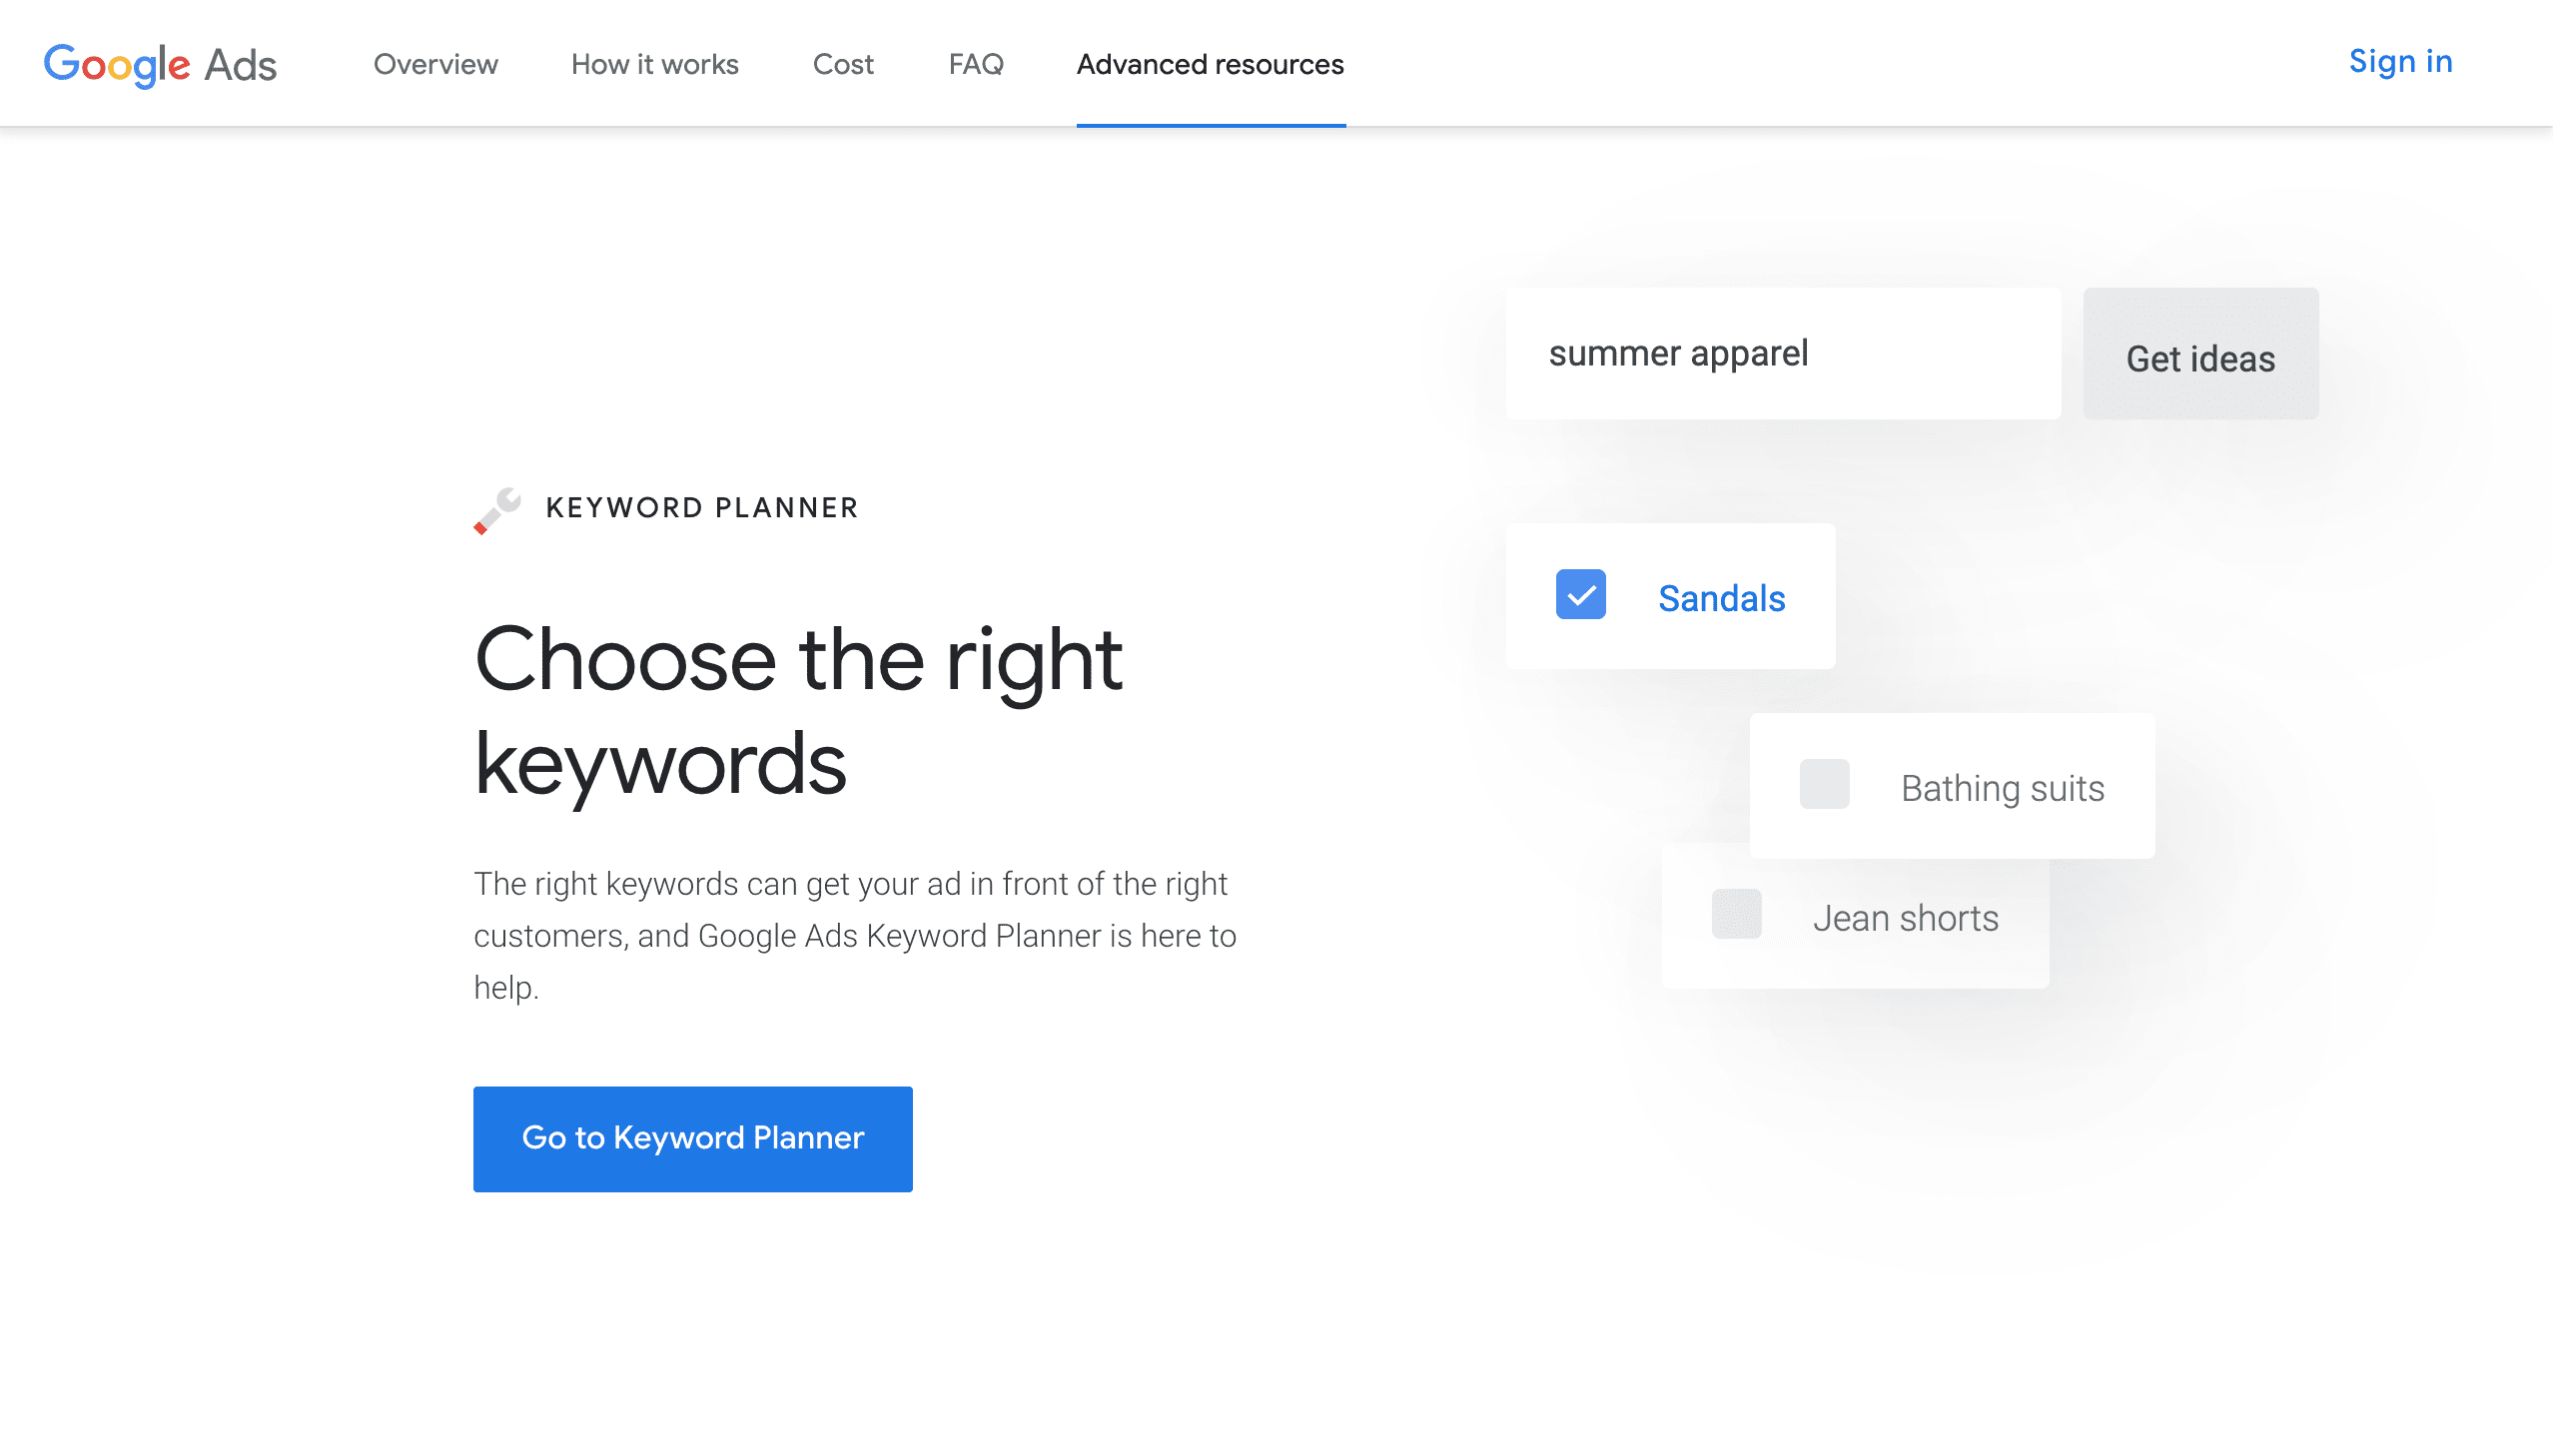Screen dimensions: 2553x1456
Task: Click the Sign in link
Action: click(2400, 62)
